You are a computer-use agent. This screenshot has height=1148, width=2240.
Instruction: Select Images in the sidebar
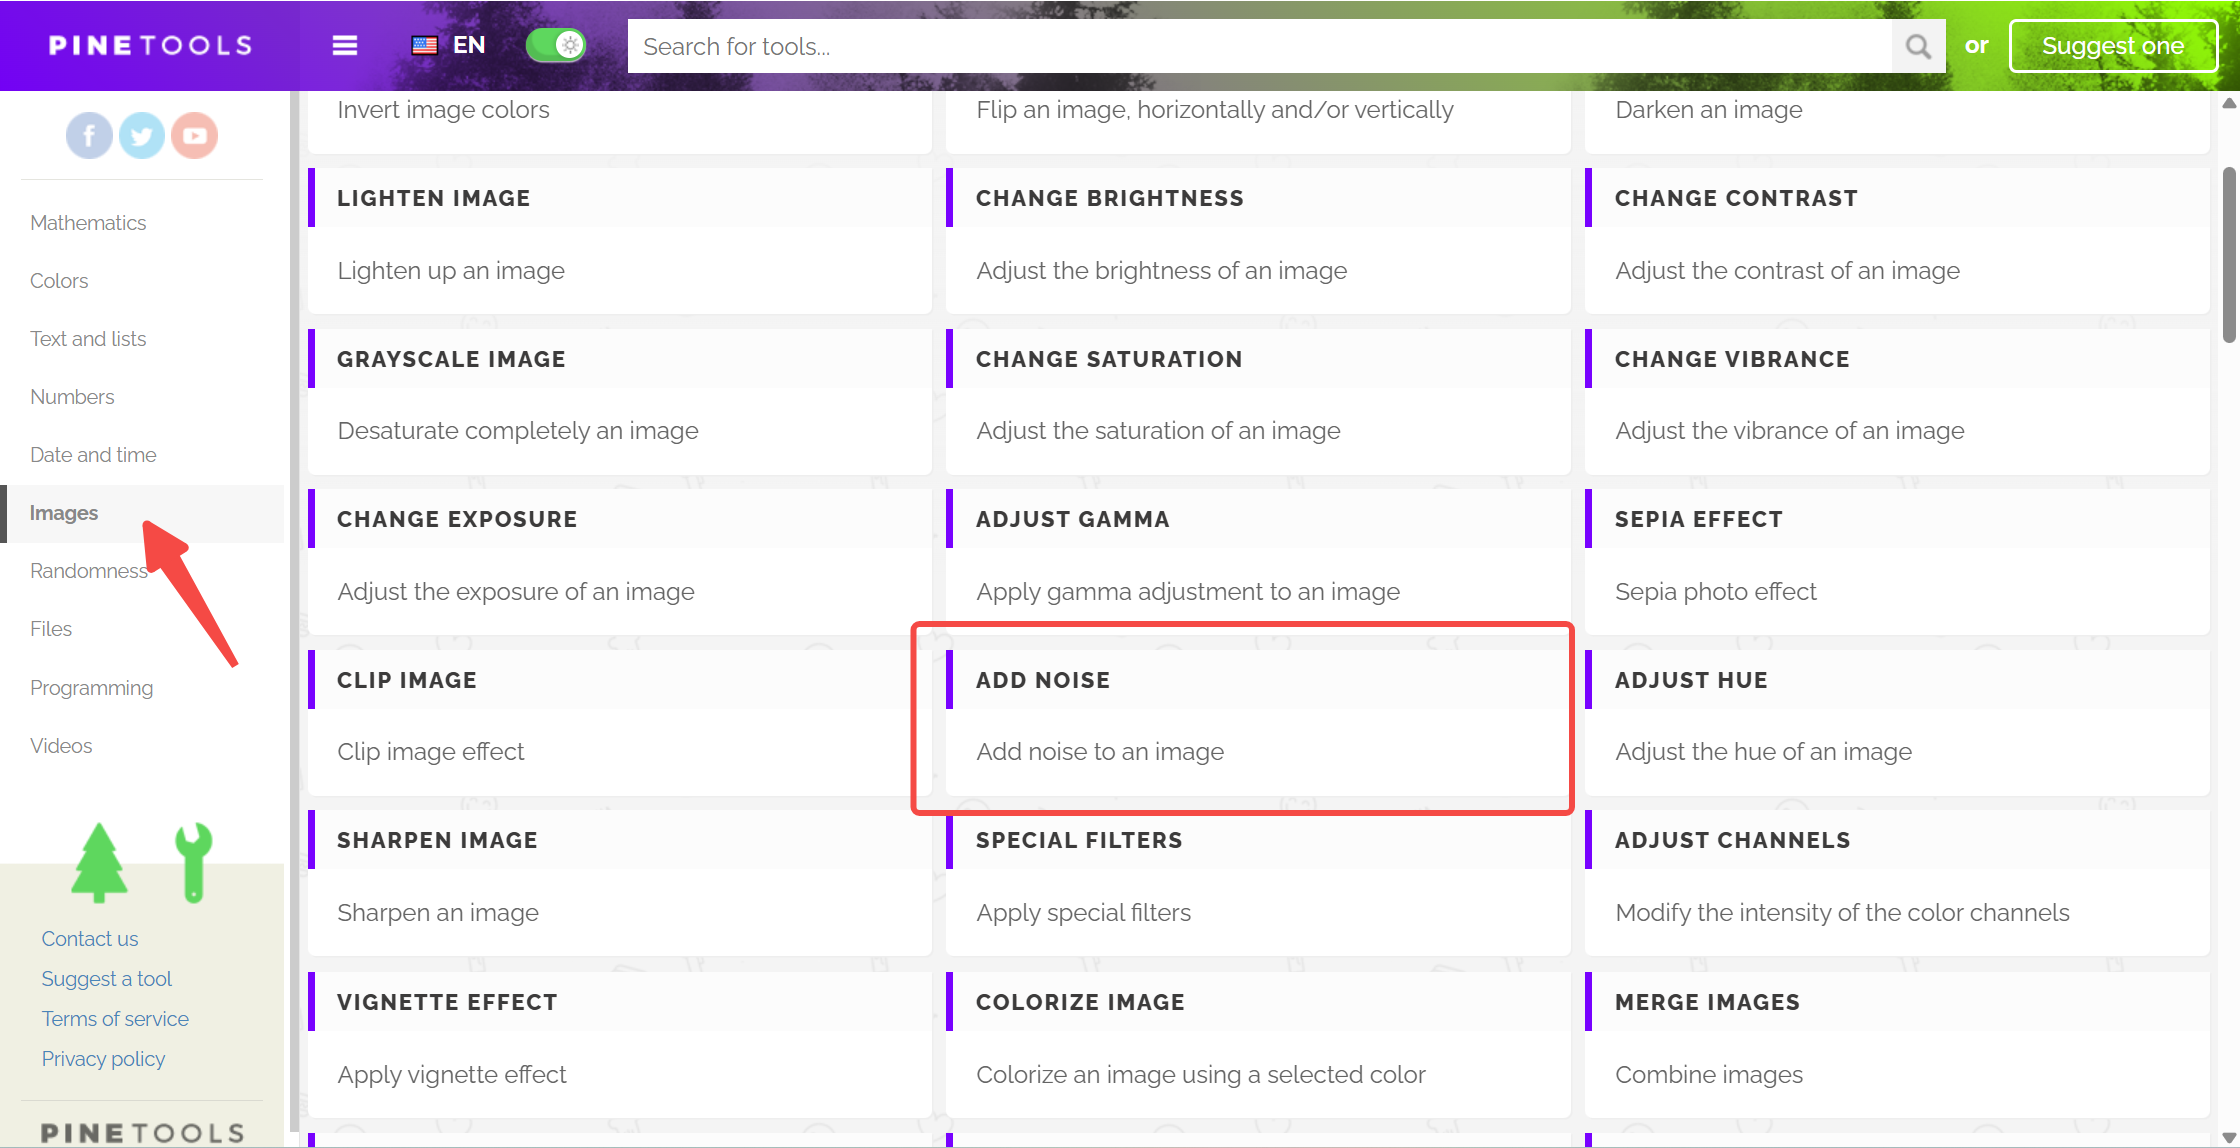[64, 513]
